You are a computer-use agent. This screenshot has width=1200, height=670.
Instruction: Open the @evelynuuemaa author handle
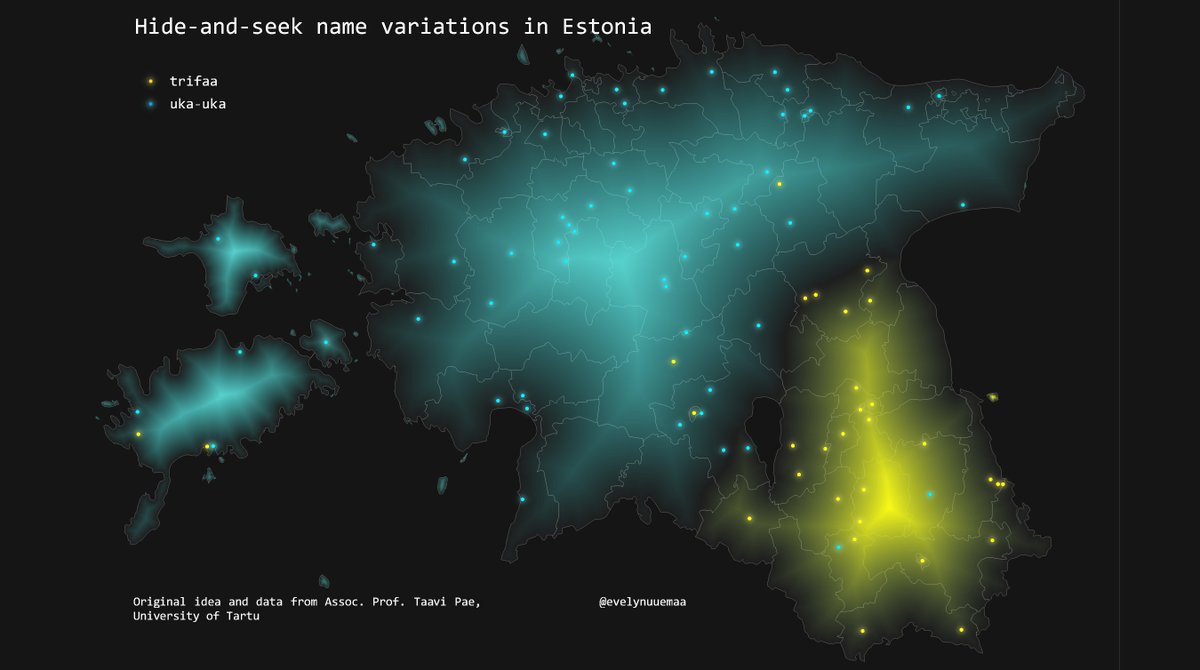click(642, 601)
